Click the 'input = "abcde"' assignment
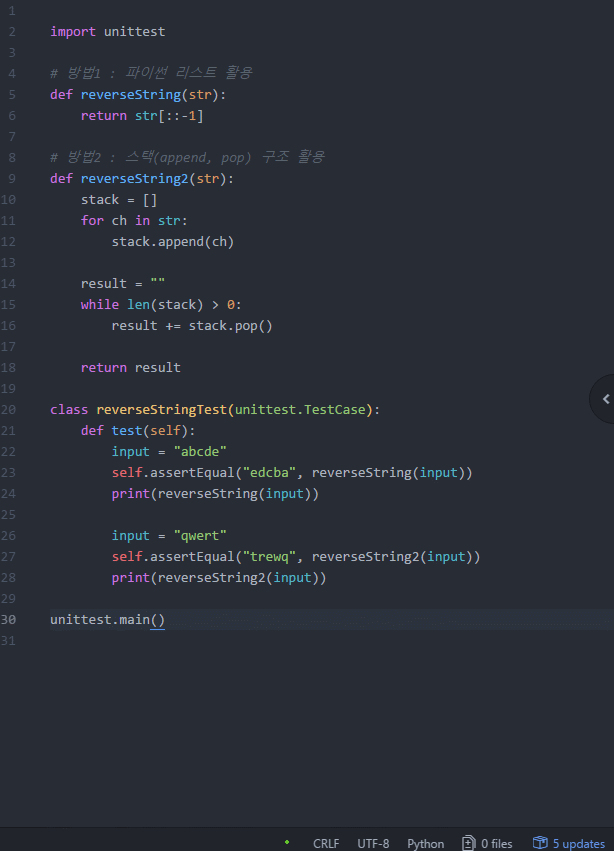The height and width of the screenshot is (851, 614). point(169,452)
